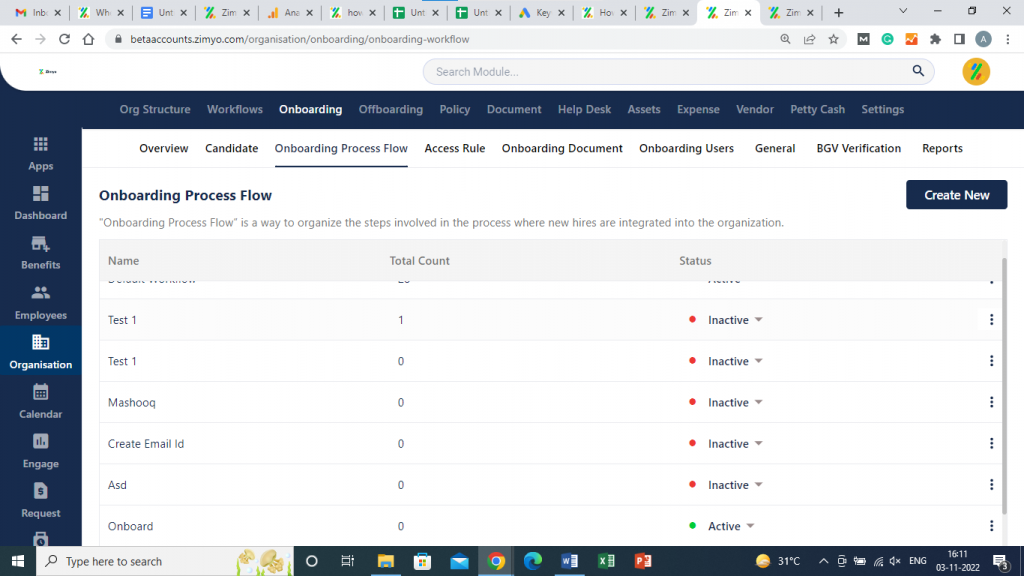Open three-dot menu for first Test 1 row

tap(991, 319)
